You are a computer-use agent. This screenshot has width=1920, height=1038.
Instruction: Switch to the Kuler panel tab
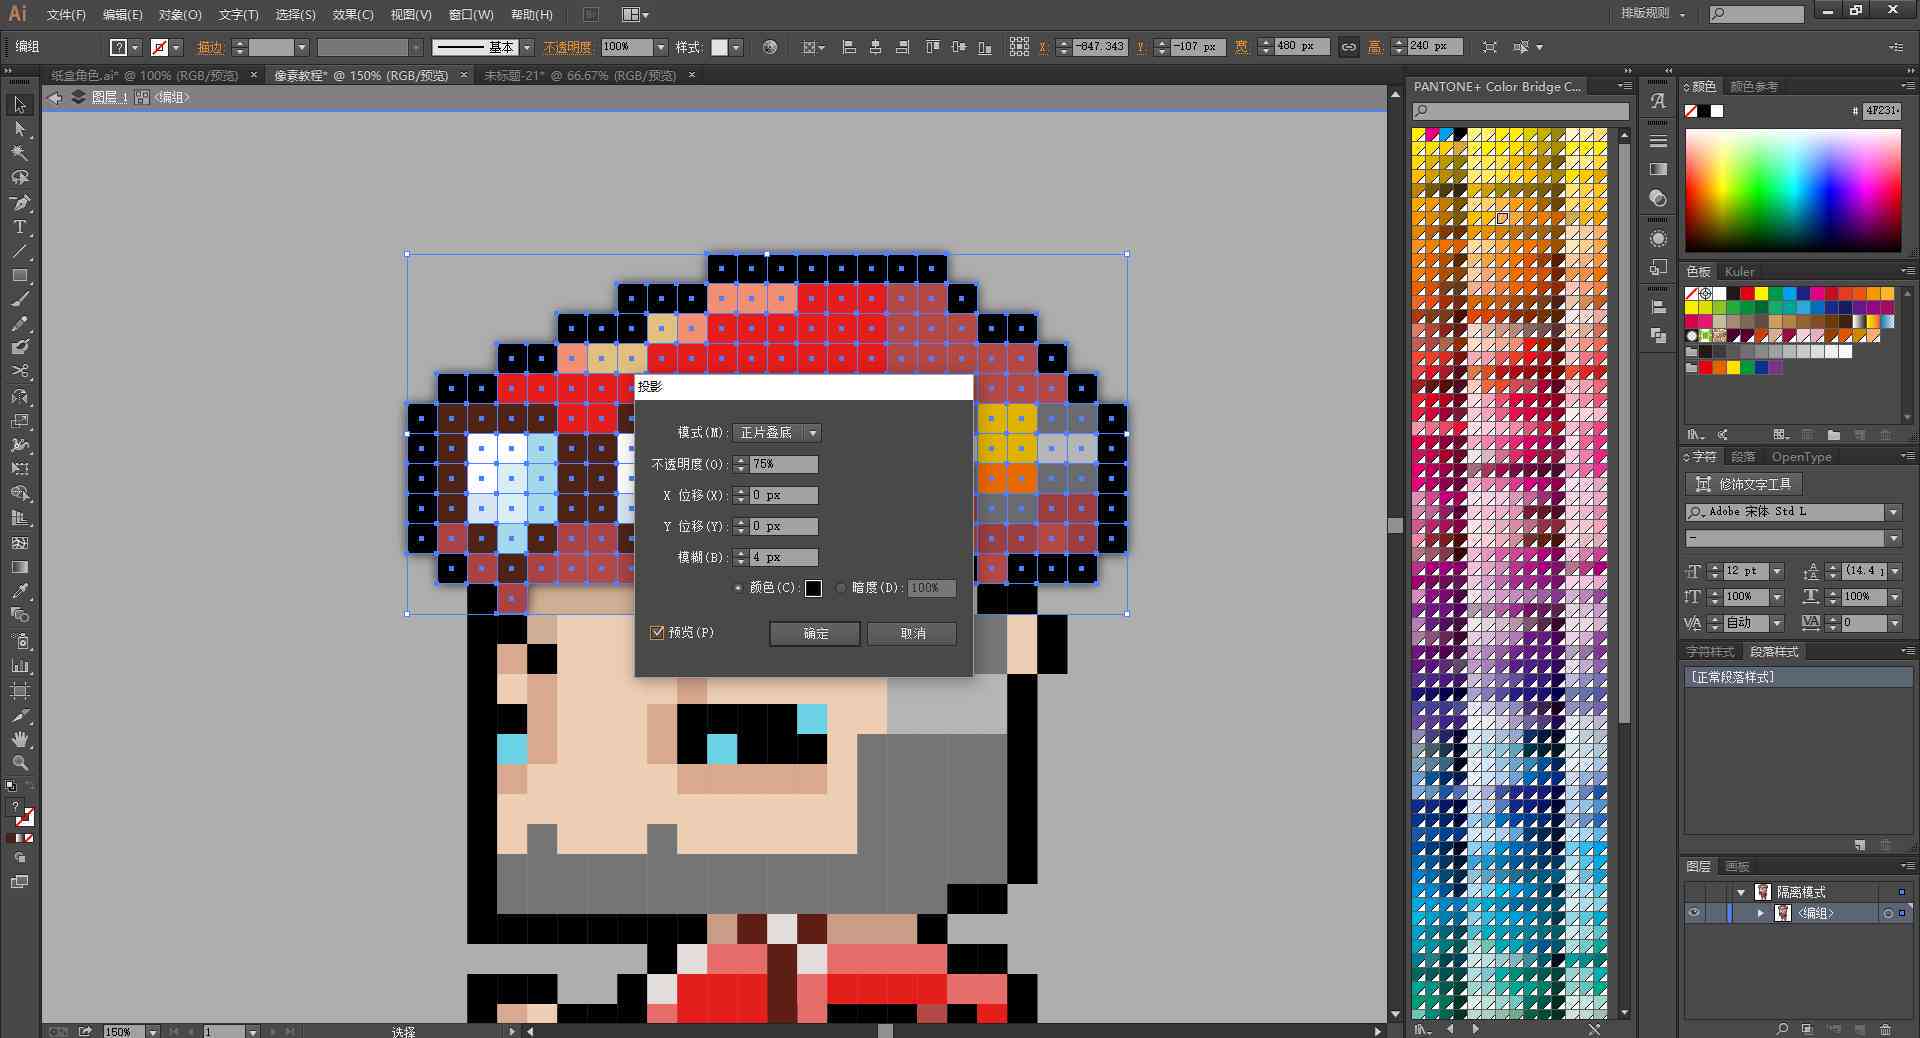point(1739,272)
